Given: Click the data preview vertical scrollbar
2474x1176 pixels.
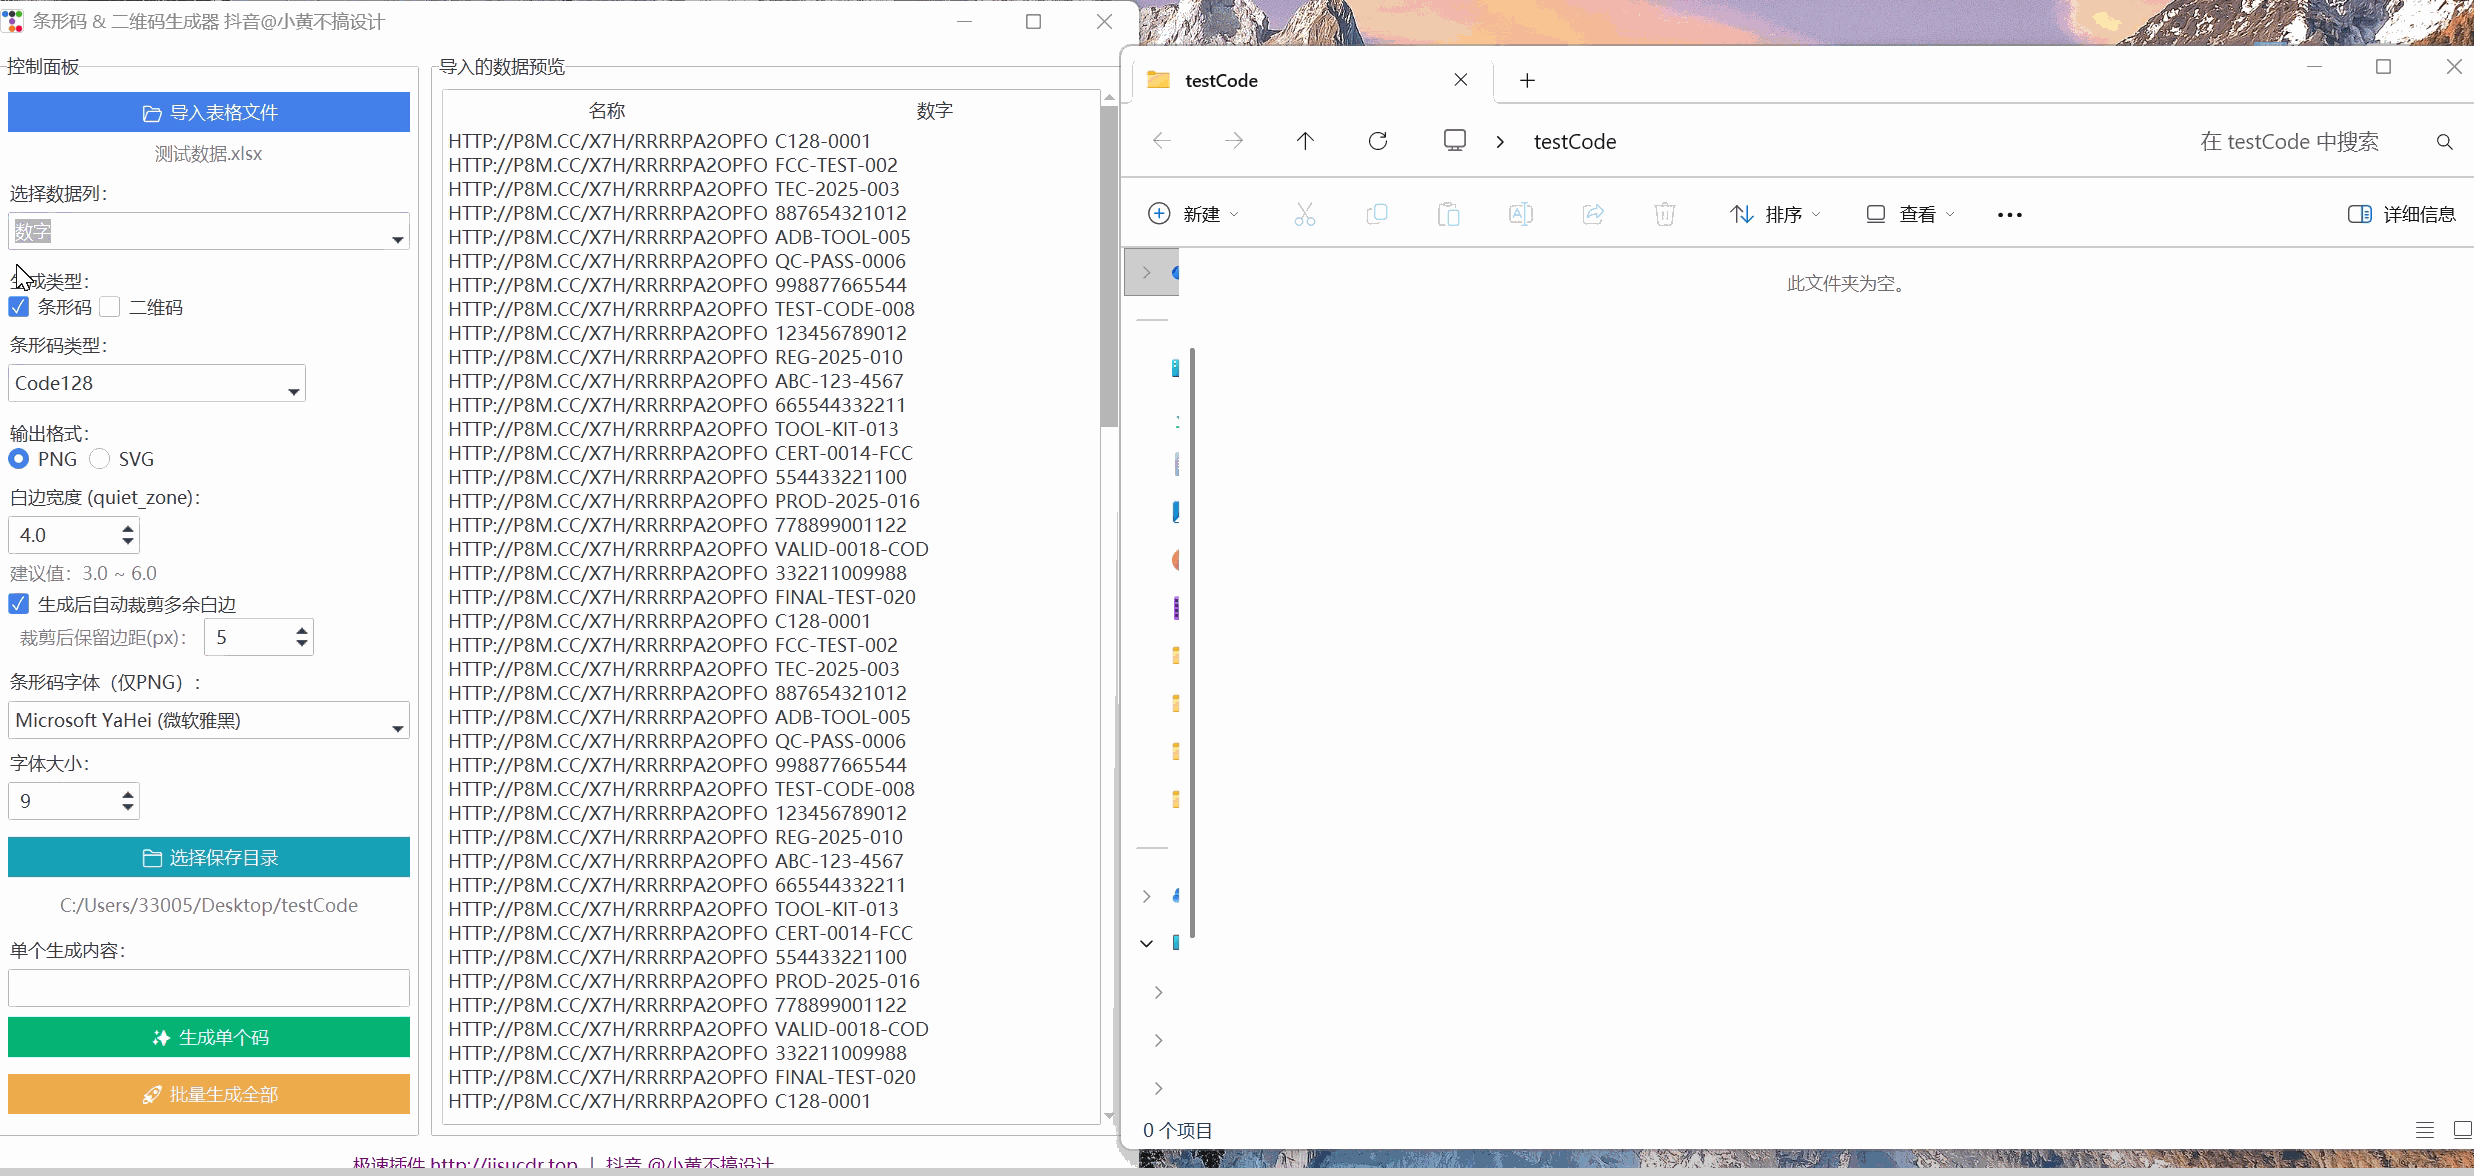Looking at the screenshot, I should pos(1108,267).
